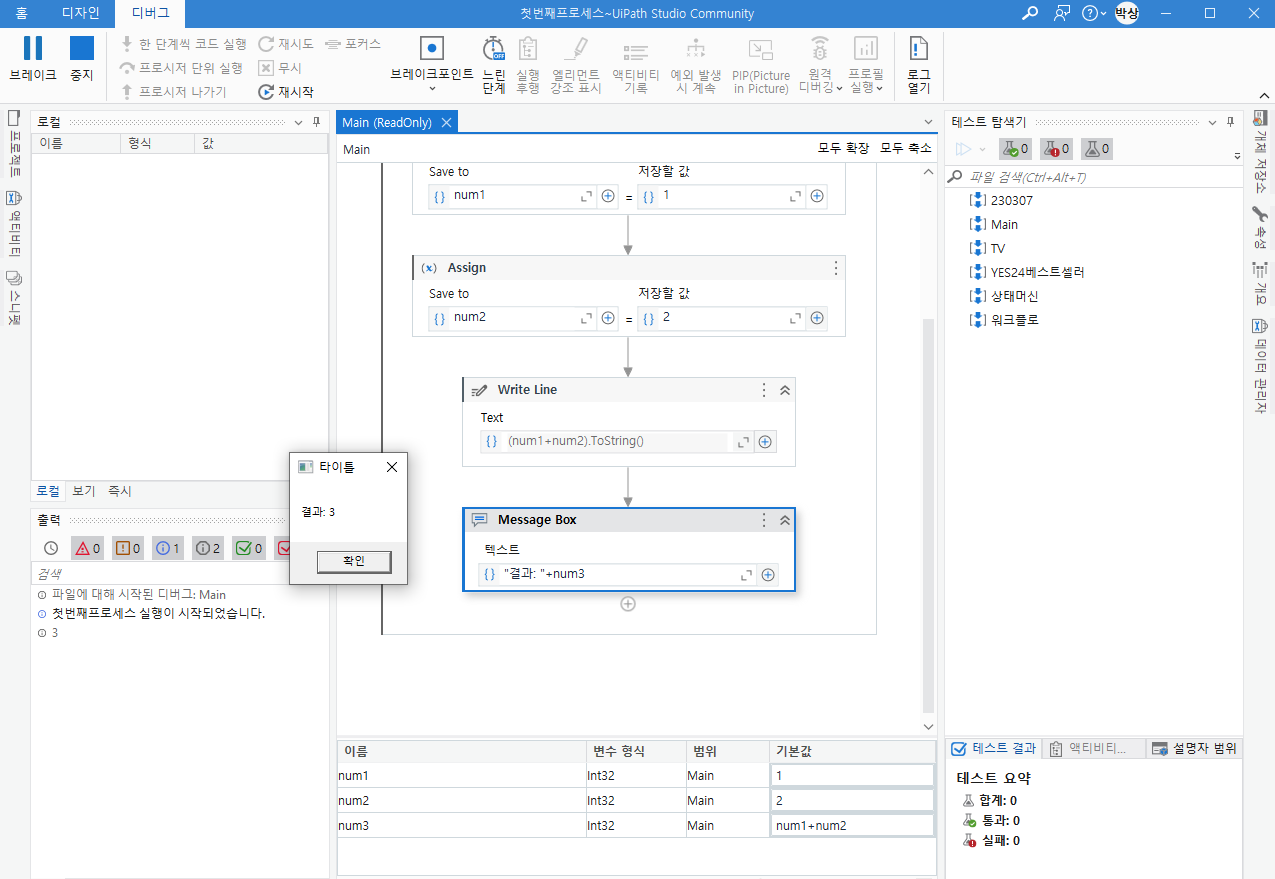
Task: Stop execution with the 중지 button
Action: 81,59
